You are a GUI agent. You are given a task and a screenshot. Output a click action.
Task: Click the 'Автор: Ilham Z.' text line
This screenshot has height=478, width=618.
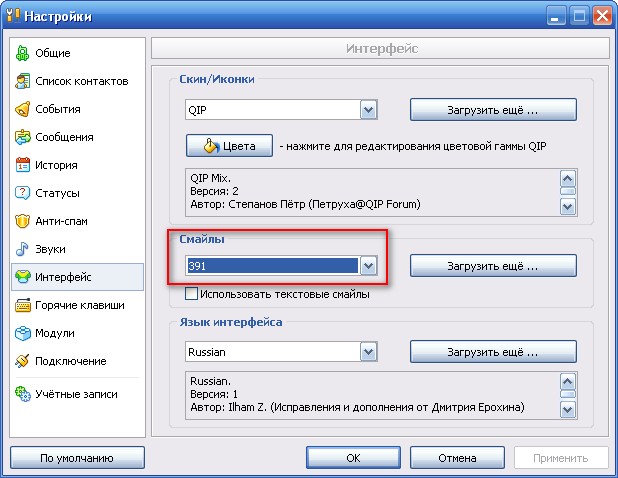pos(357,407)
